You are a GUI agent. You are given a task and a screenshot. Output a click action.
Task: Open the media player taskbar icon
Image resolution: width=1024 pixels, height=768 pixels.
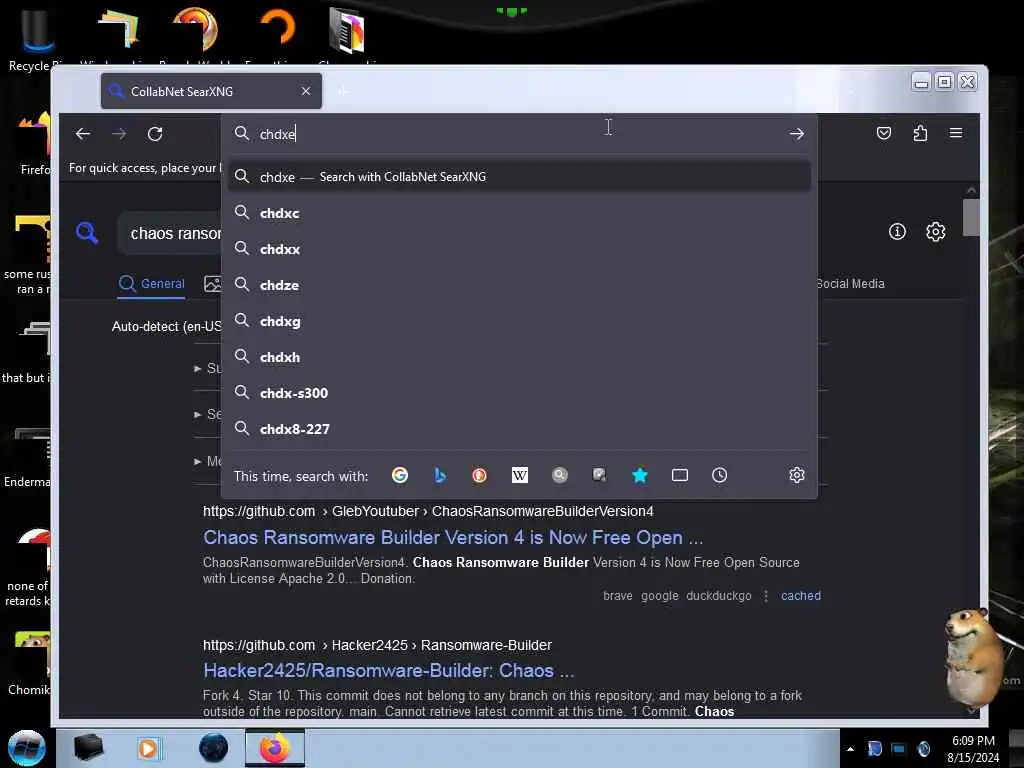tap(148, 748)
